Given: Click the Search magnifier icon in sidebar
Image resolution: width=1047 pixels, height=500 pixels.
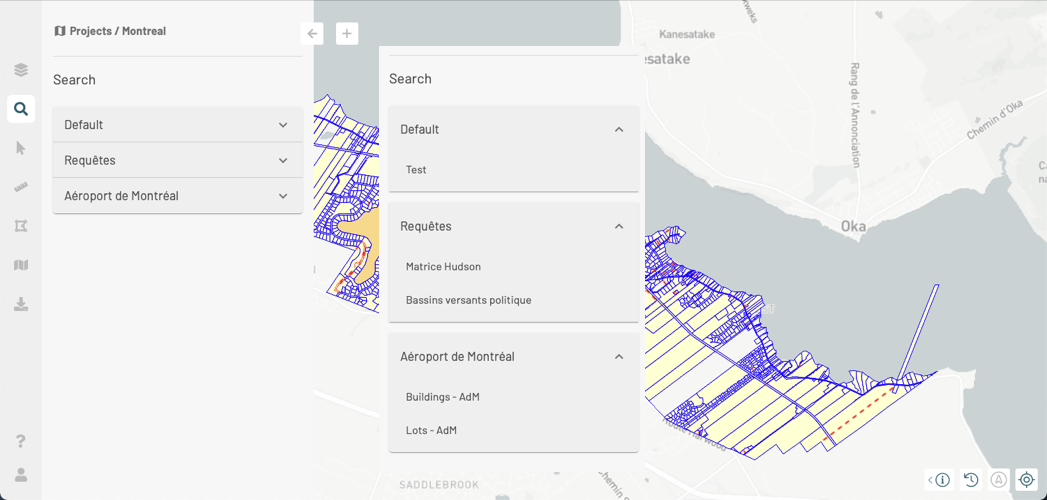Looking at the screenshot, I should [20, 109].
